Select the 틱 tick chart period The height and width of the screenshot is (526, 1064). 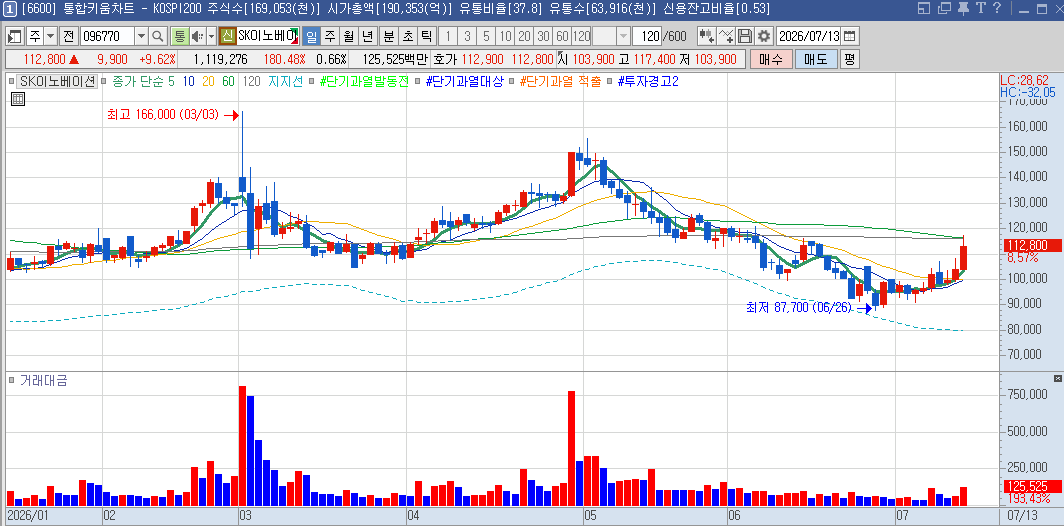point(427,36)
